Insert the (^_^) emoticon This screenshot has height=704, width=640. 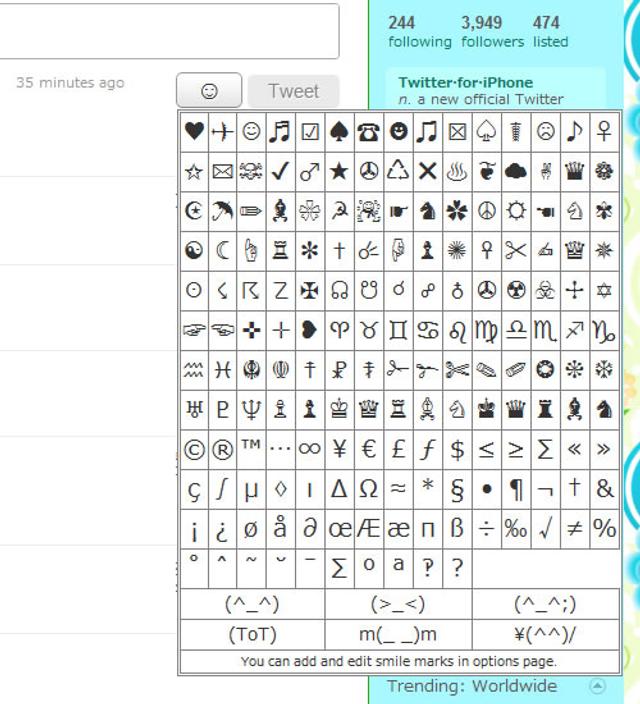pos(252,604)
